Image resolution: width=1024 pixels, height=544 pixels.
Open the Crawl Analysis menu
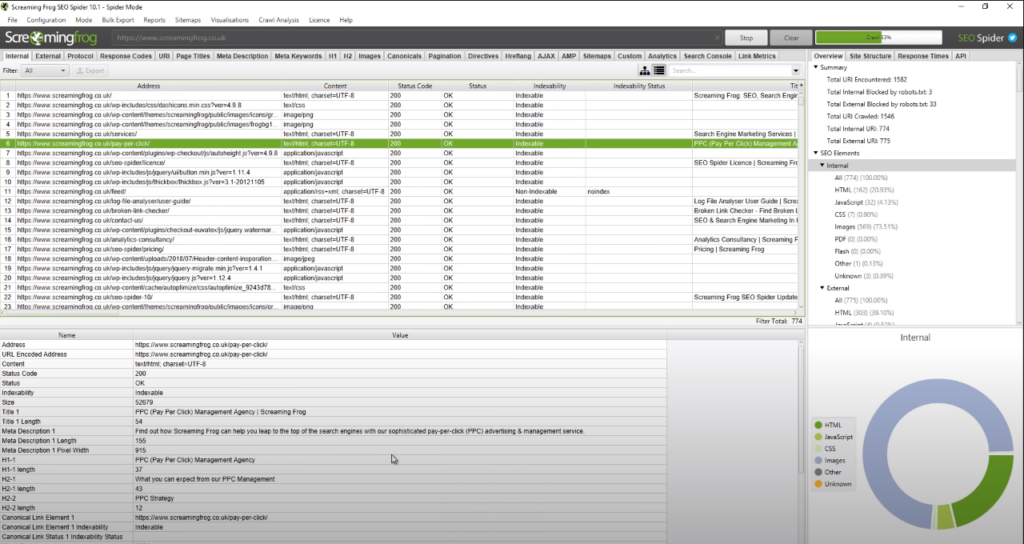pyautogui.click(x=279, y=20)
